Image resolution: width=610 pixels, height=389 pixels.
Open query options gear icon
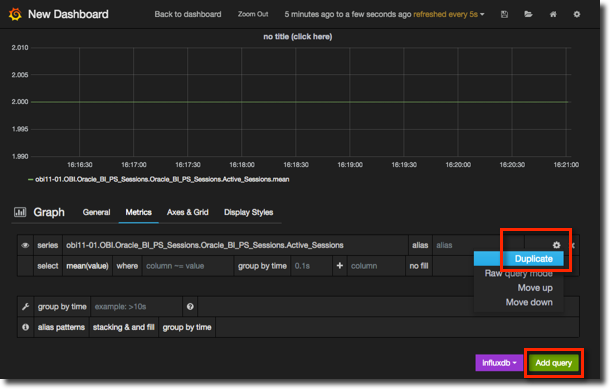pos(556,245)
